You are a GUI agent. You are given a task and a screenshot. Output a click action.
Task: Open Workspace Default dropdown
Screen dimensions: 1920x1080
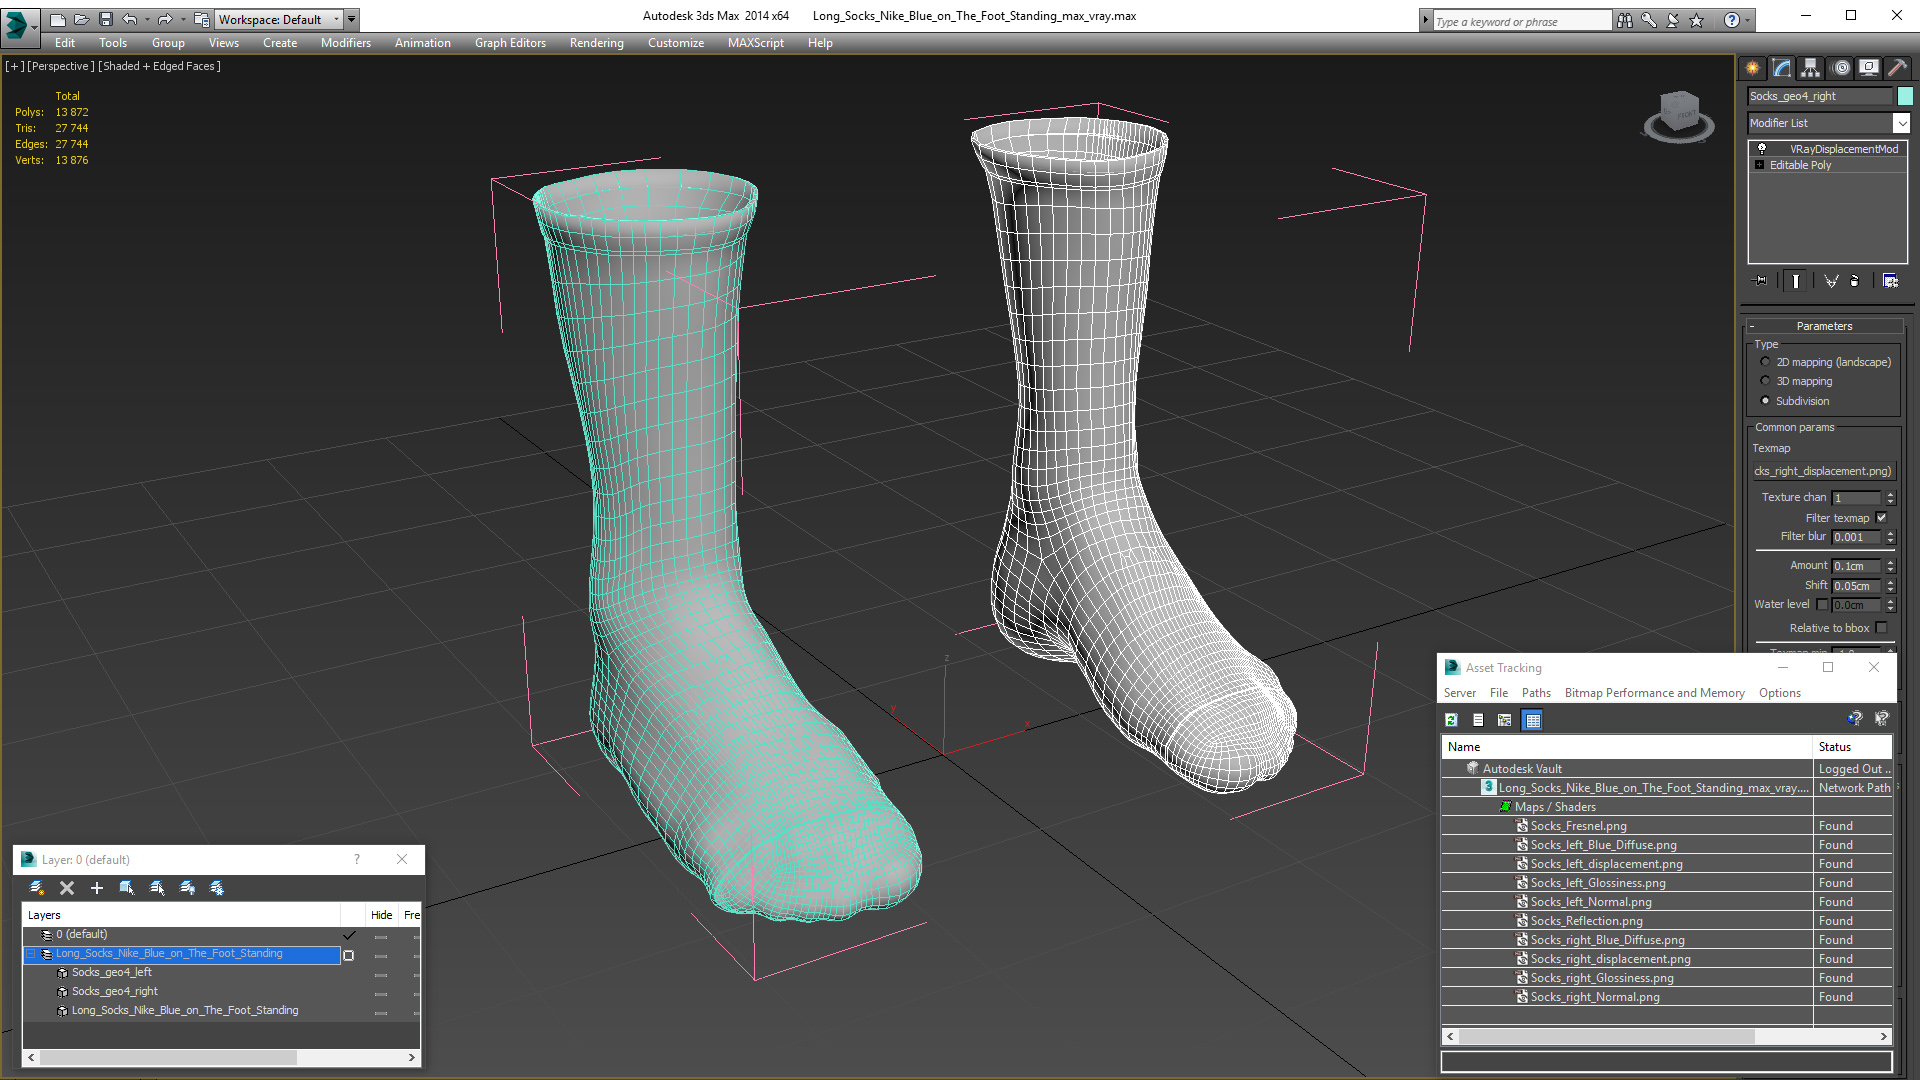279,19
